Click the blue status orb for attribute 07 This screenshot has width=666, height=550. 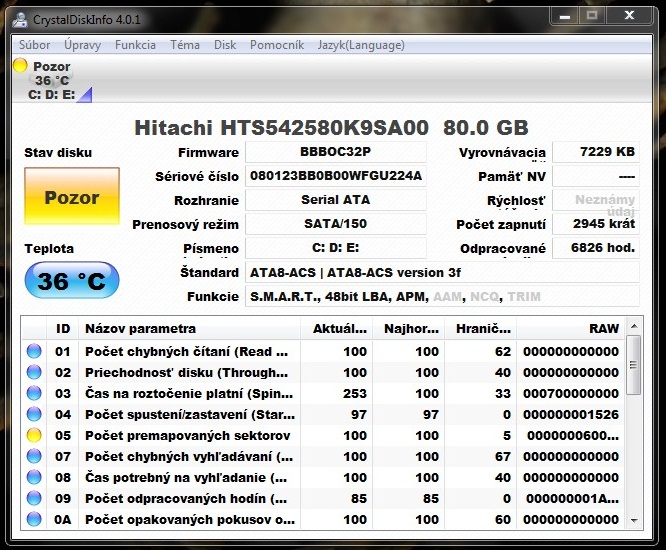[x=35, y=456]
